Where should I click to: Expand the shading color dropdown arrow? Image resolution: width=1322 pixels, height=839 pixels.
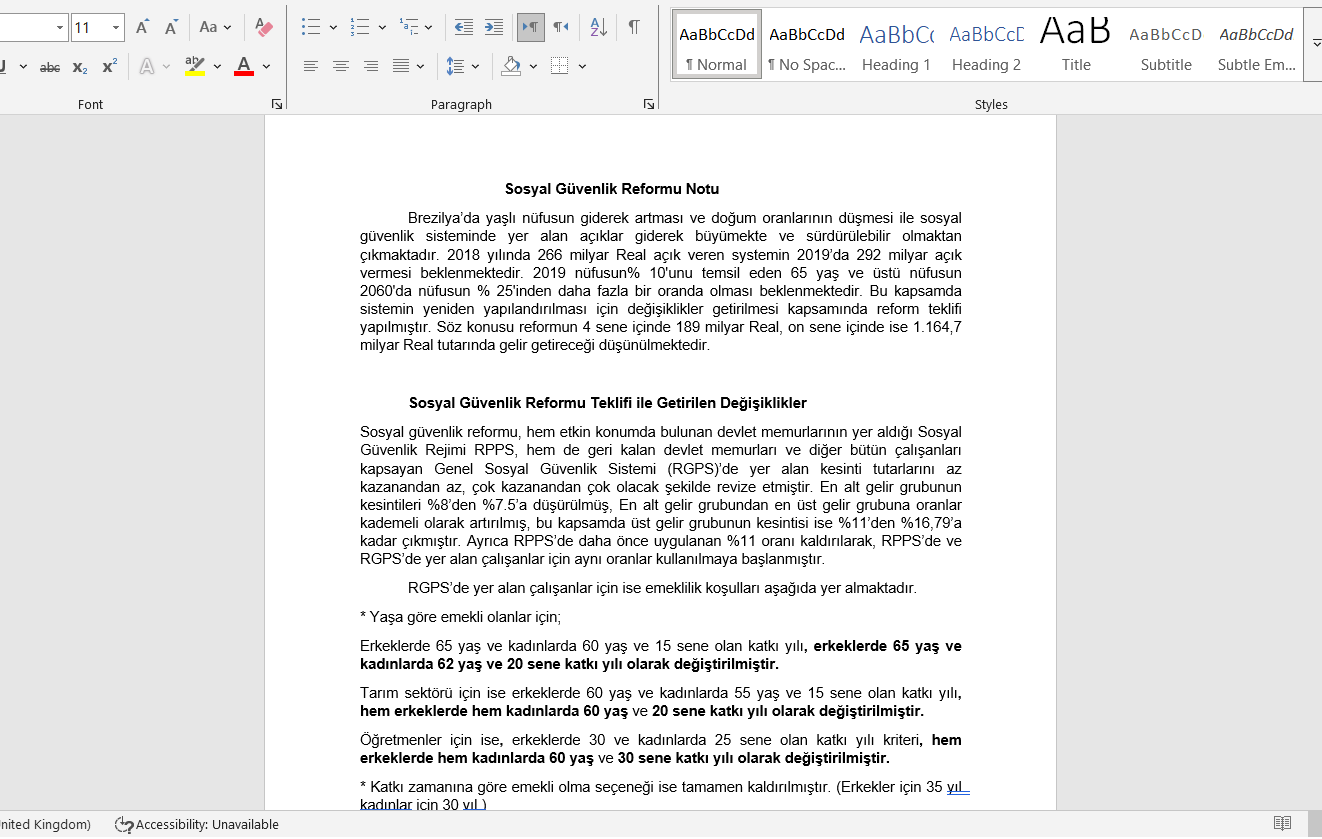(x=533, y=67)
